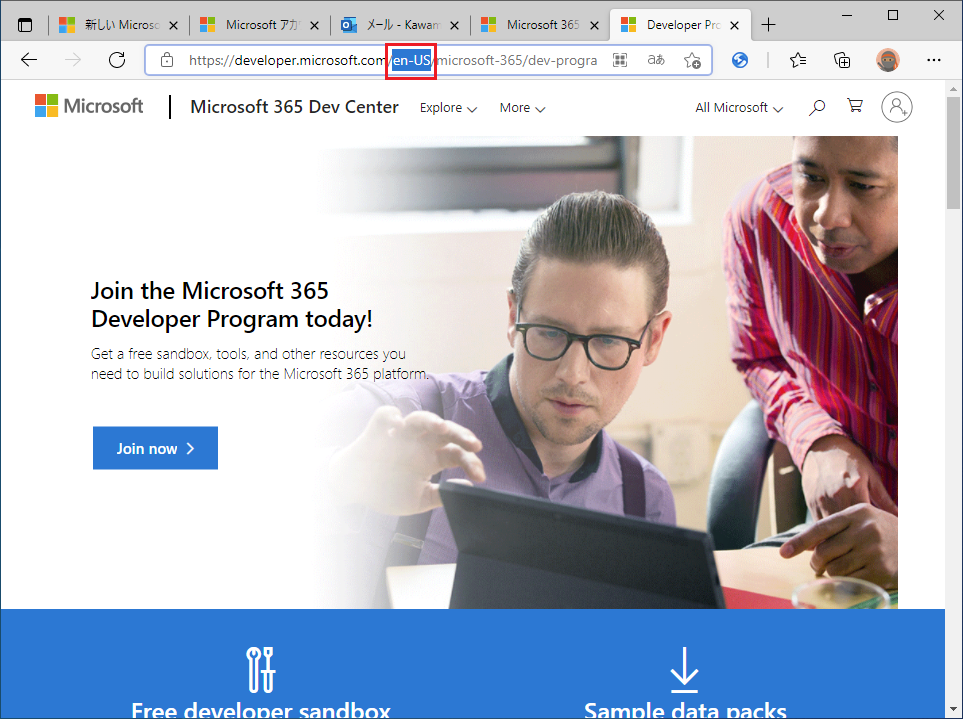963x719 pixels.
Task: Refresh the current page
Action: click(117, 60)
